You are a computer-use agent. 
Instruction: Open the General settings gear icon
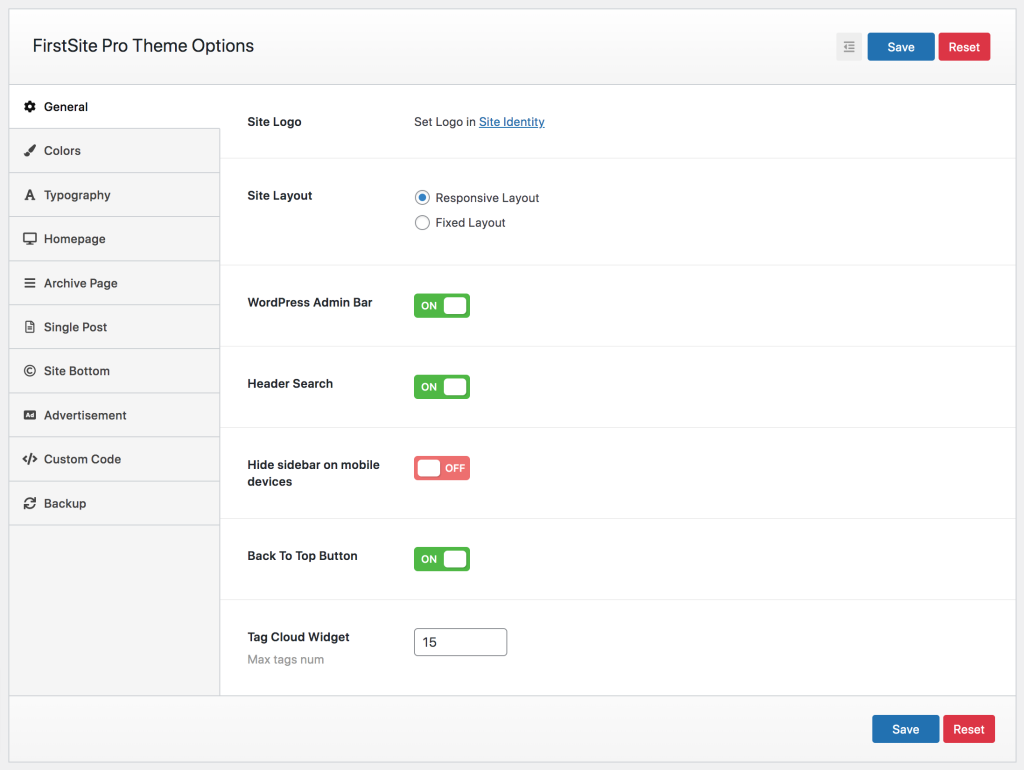click(x=30, y=106)
